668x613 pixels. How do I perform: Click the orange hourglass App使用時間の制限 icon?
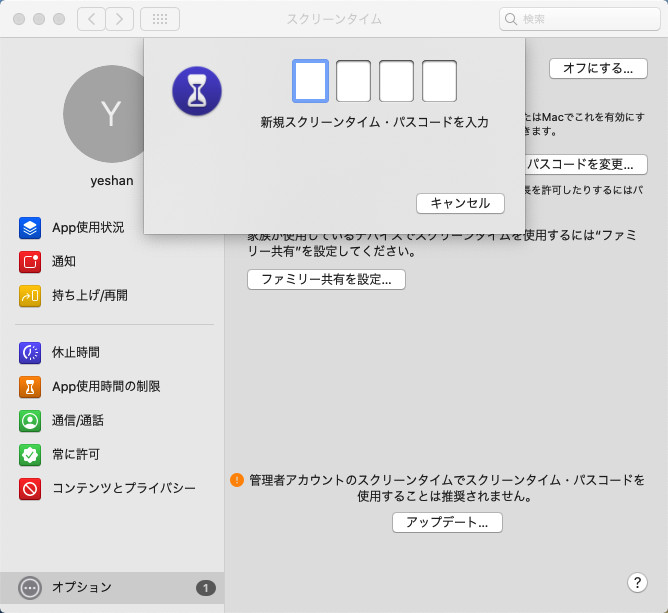pyautogui.click(x=30, y=387)
